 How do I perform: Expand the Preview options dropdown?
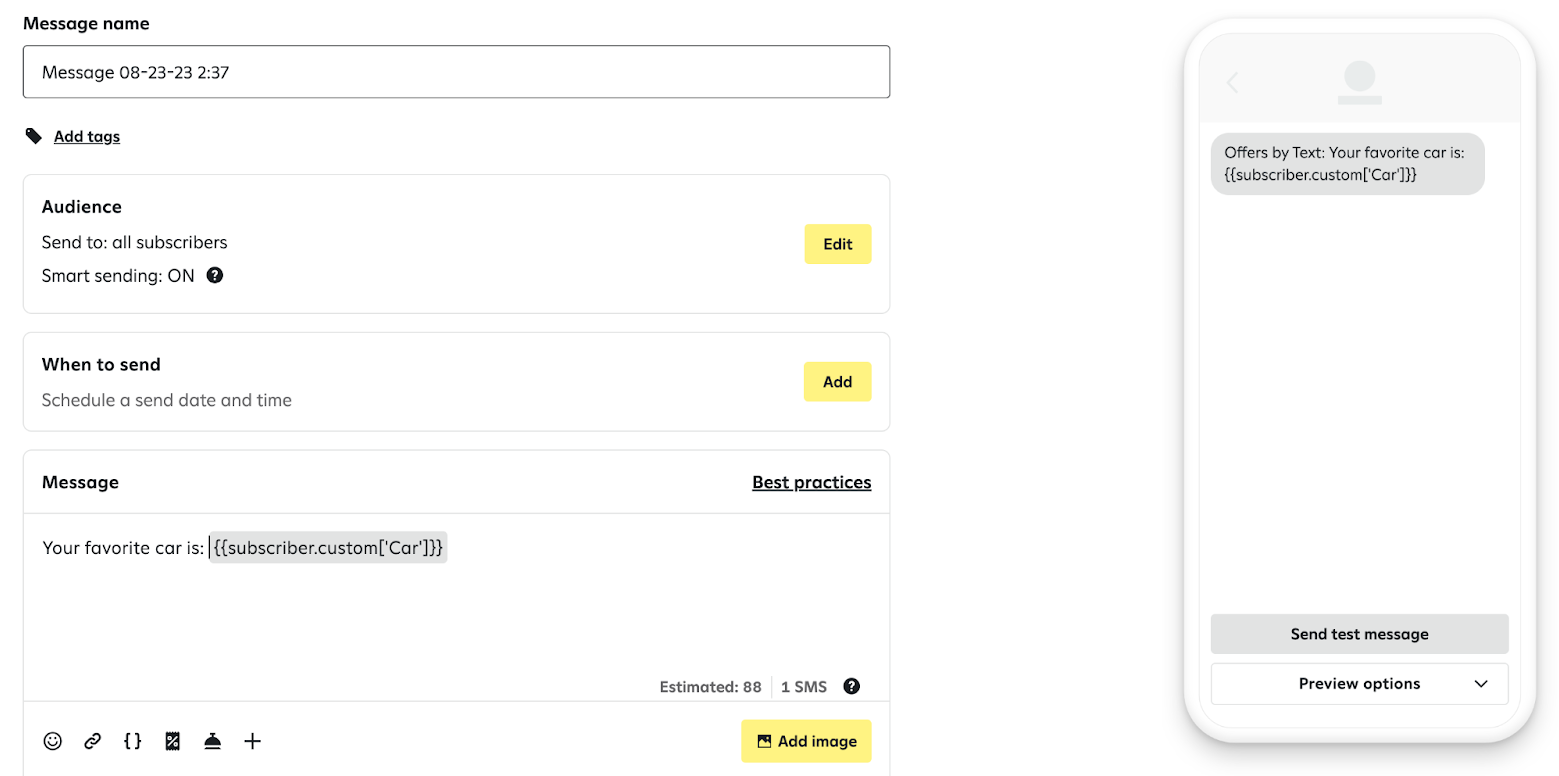(x=1359, y=684)
